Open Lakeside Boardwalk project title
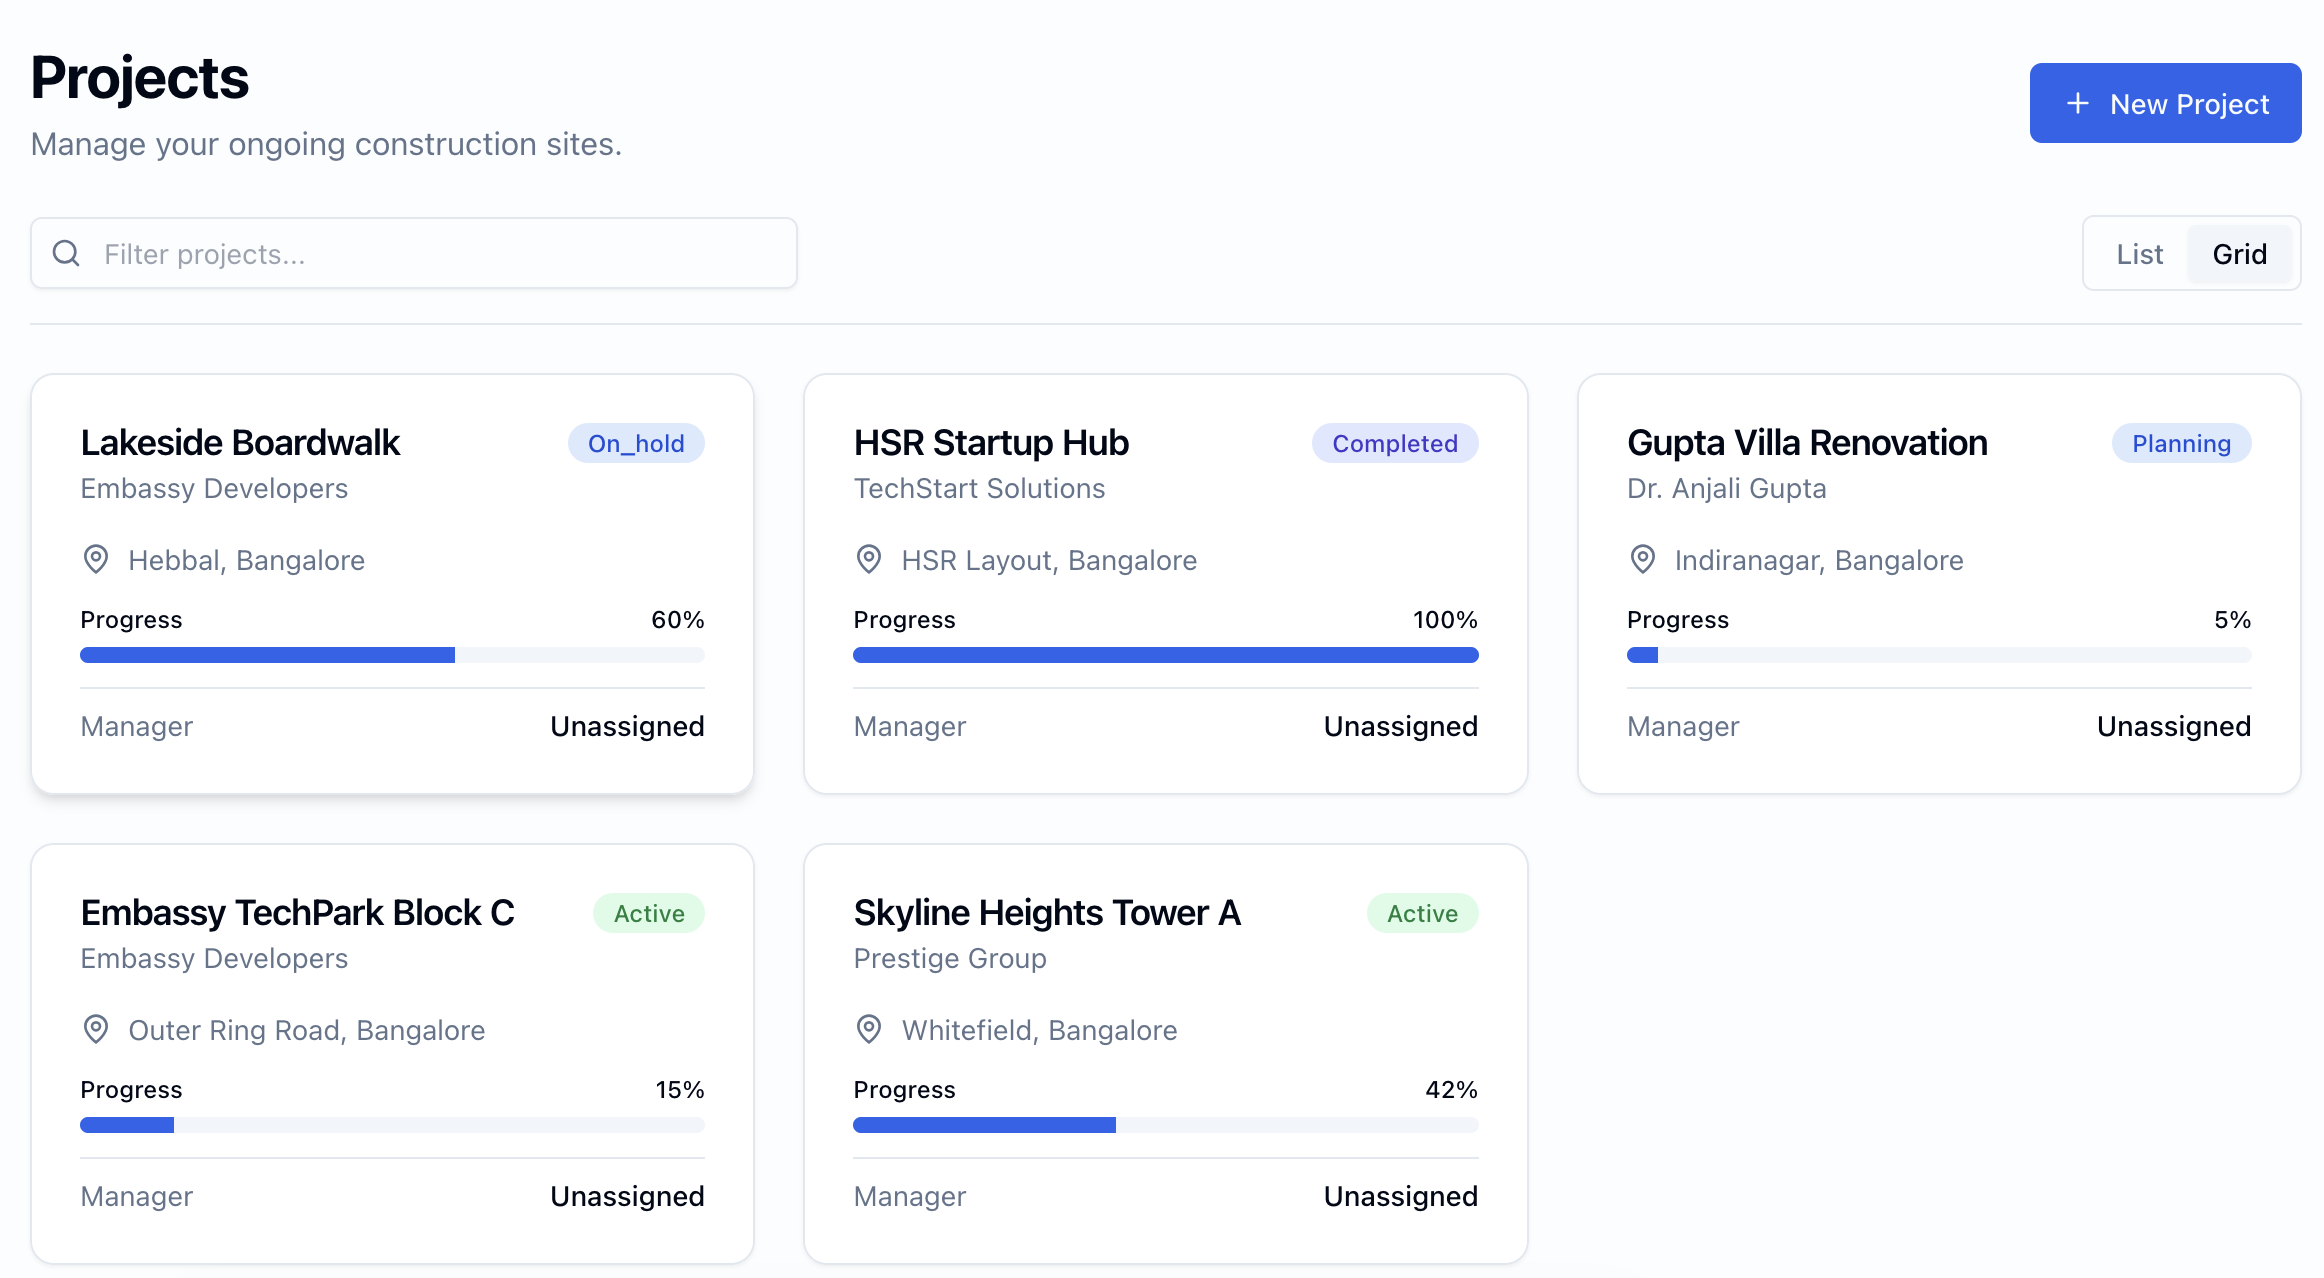 pos(240,443)
